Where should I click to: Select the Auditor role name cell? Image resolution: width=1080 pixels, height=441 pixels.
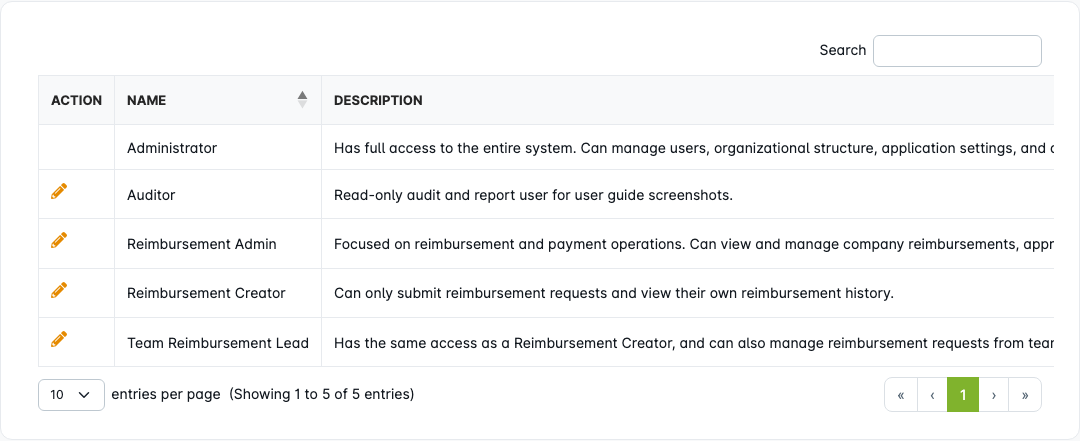151,195
